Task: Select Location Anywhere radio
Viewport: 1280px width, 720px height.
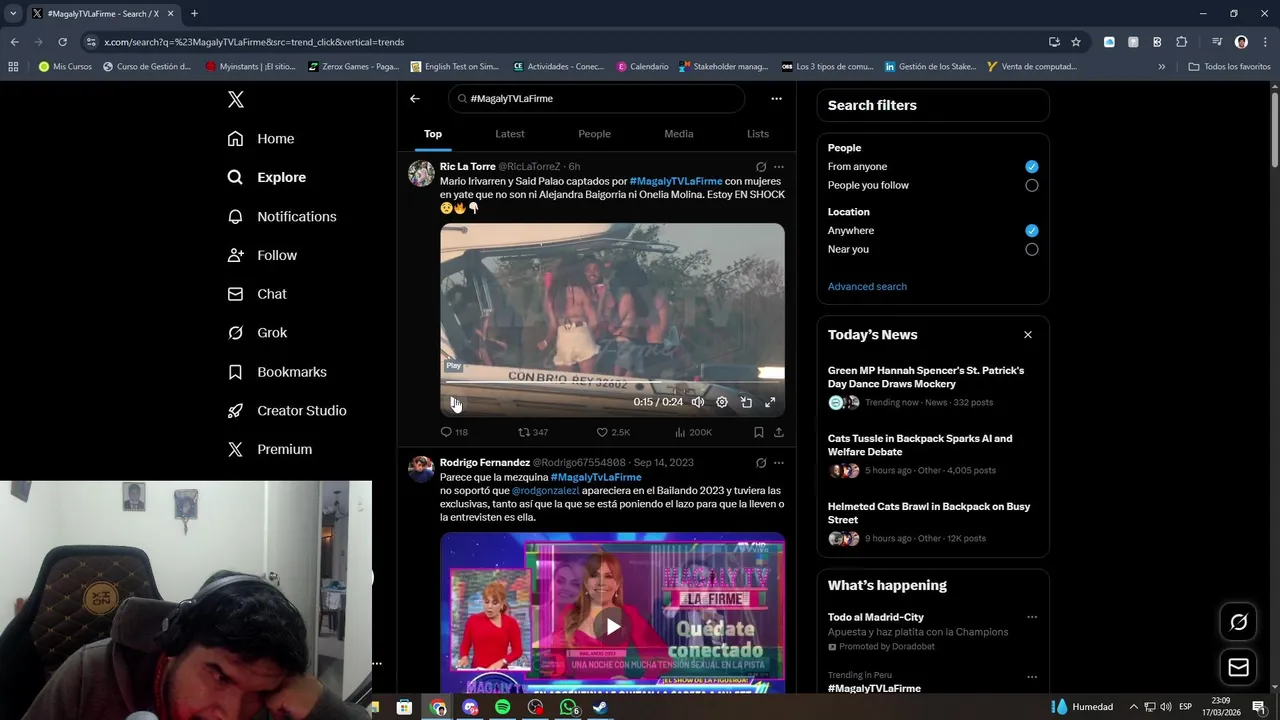Action: click(x=1032, y=230)
